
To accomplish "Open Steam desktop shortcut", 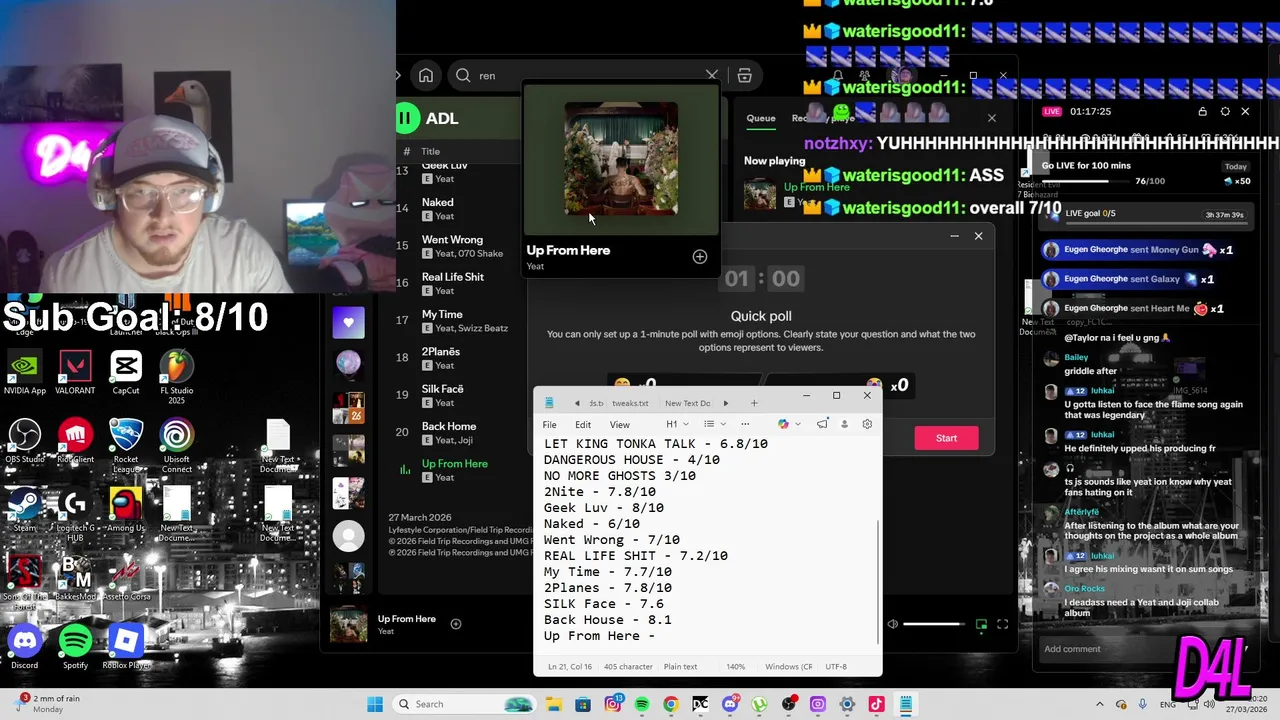I will (x=24, y=509).
